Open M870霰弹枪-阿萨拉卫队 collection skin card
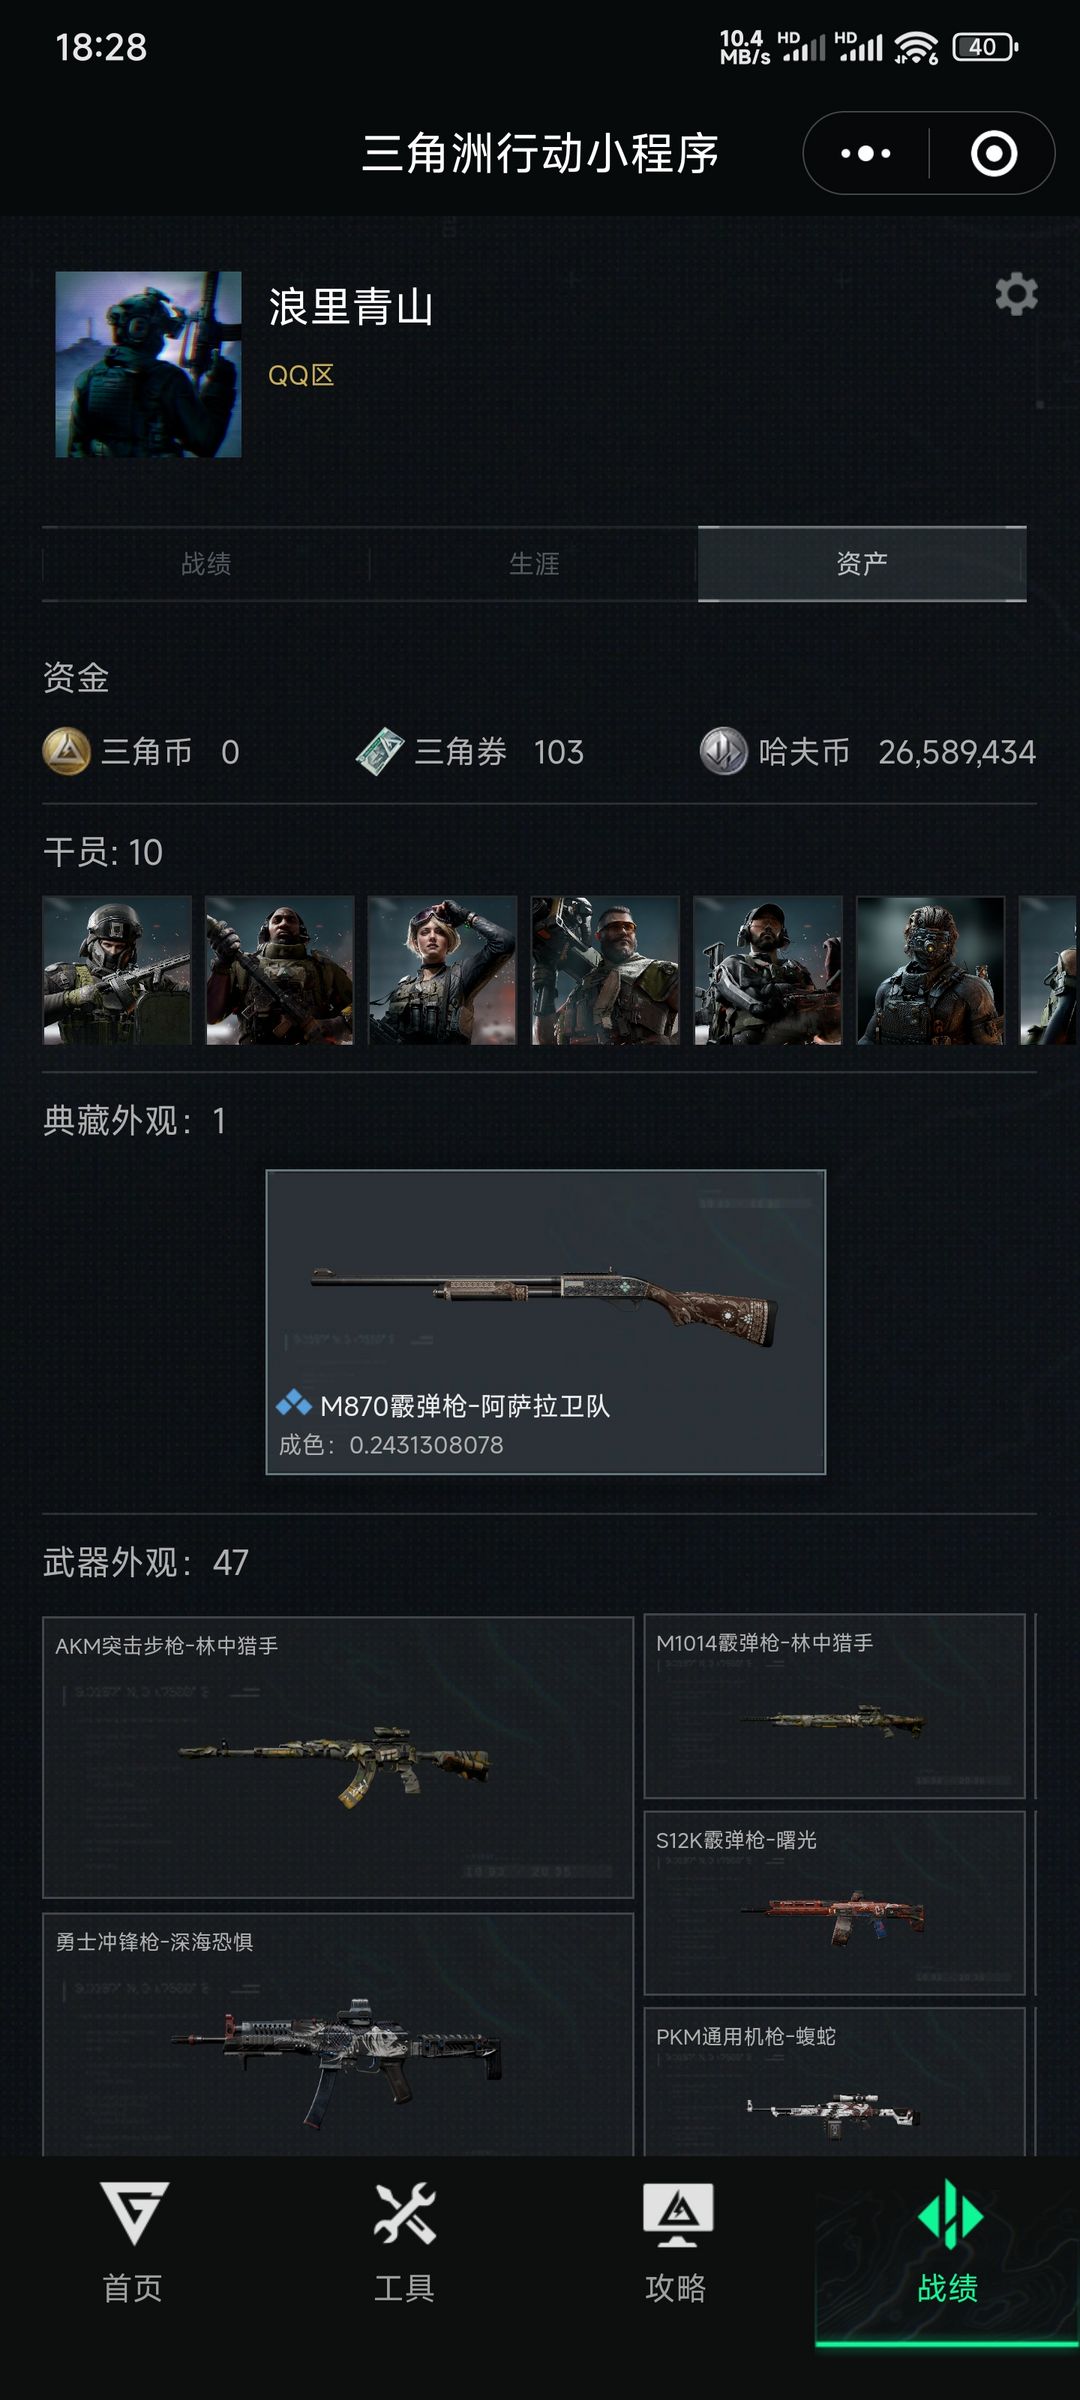This screenshot has width=1080, height=2400. click(x=546, y=1322)
